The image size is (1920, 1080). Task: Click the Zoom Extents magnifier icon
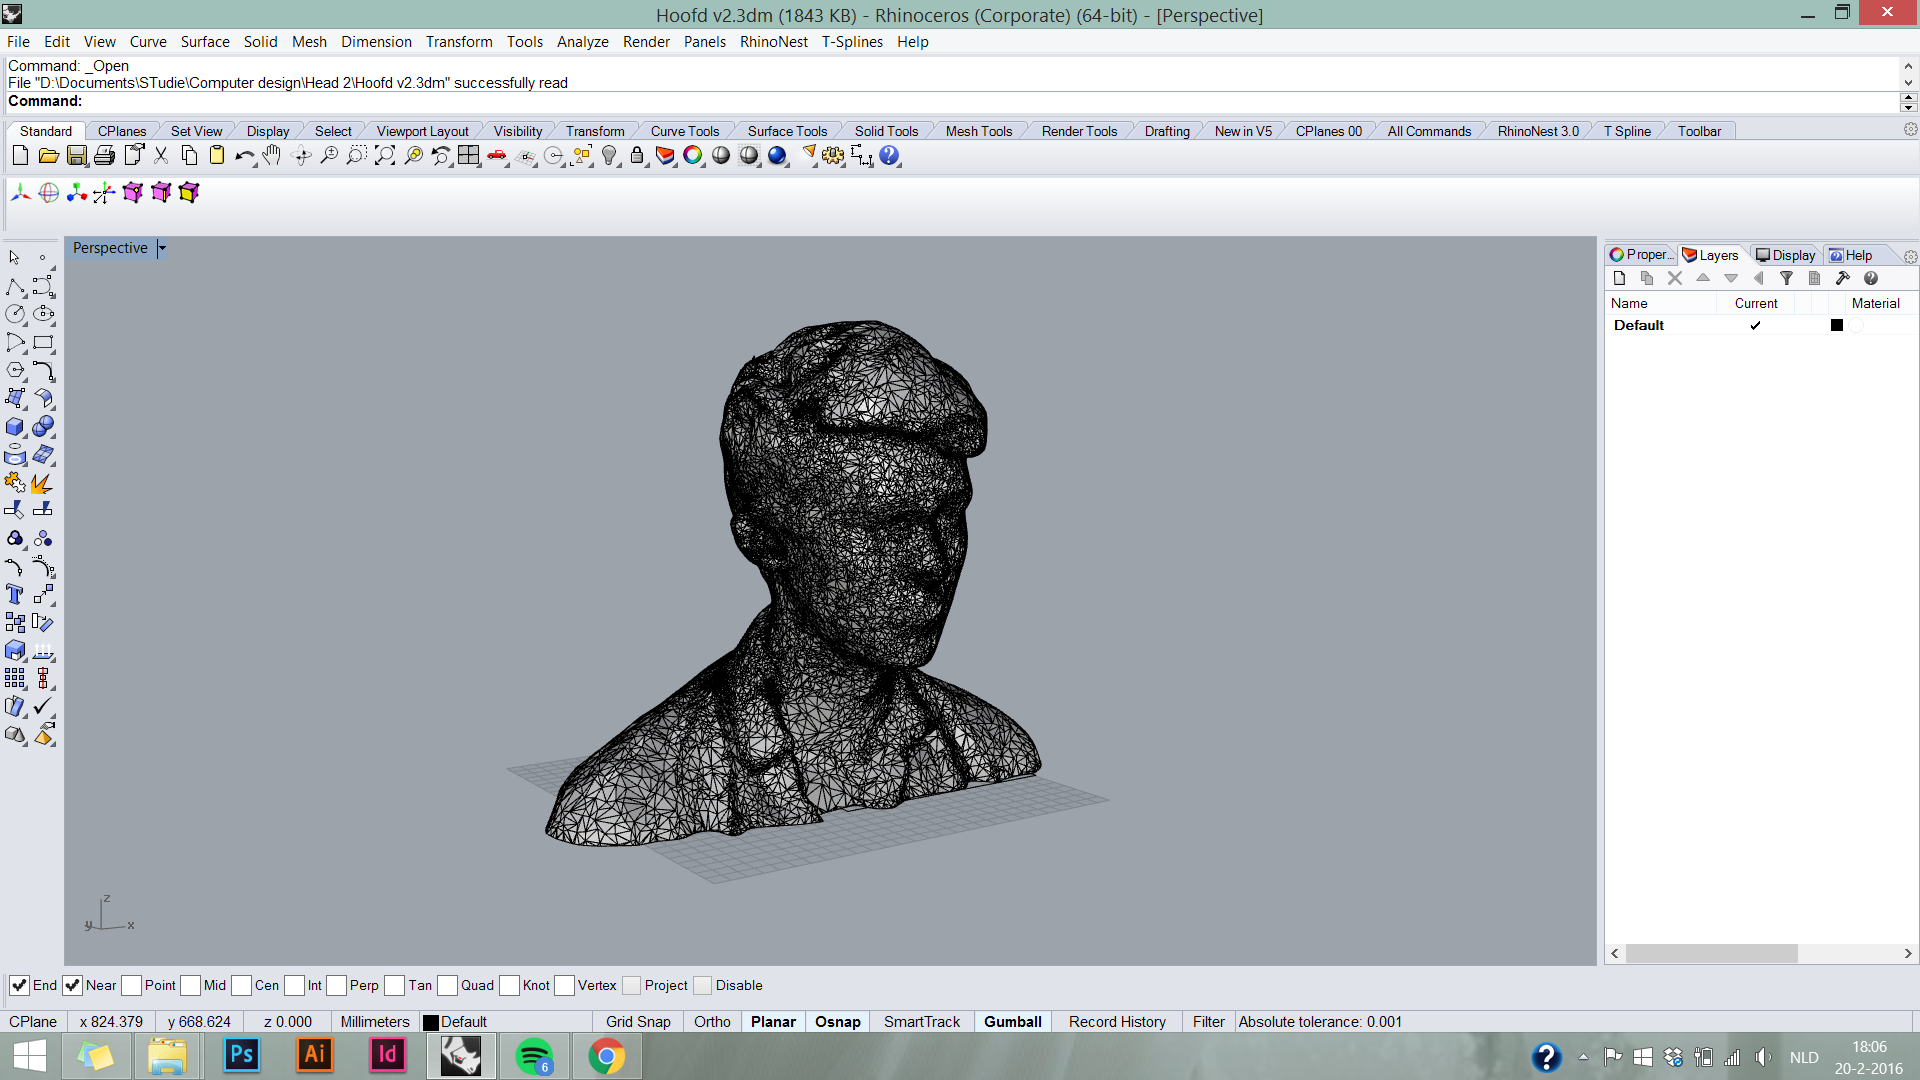tap(384, 156)
